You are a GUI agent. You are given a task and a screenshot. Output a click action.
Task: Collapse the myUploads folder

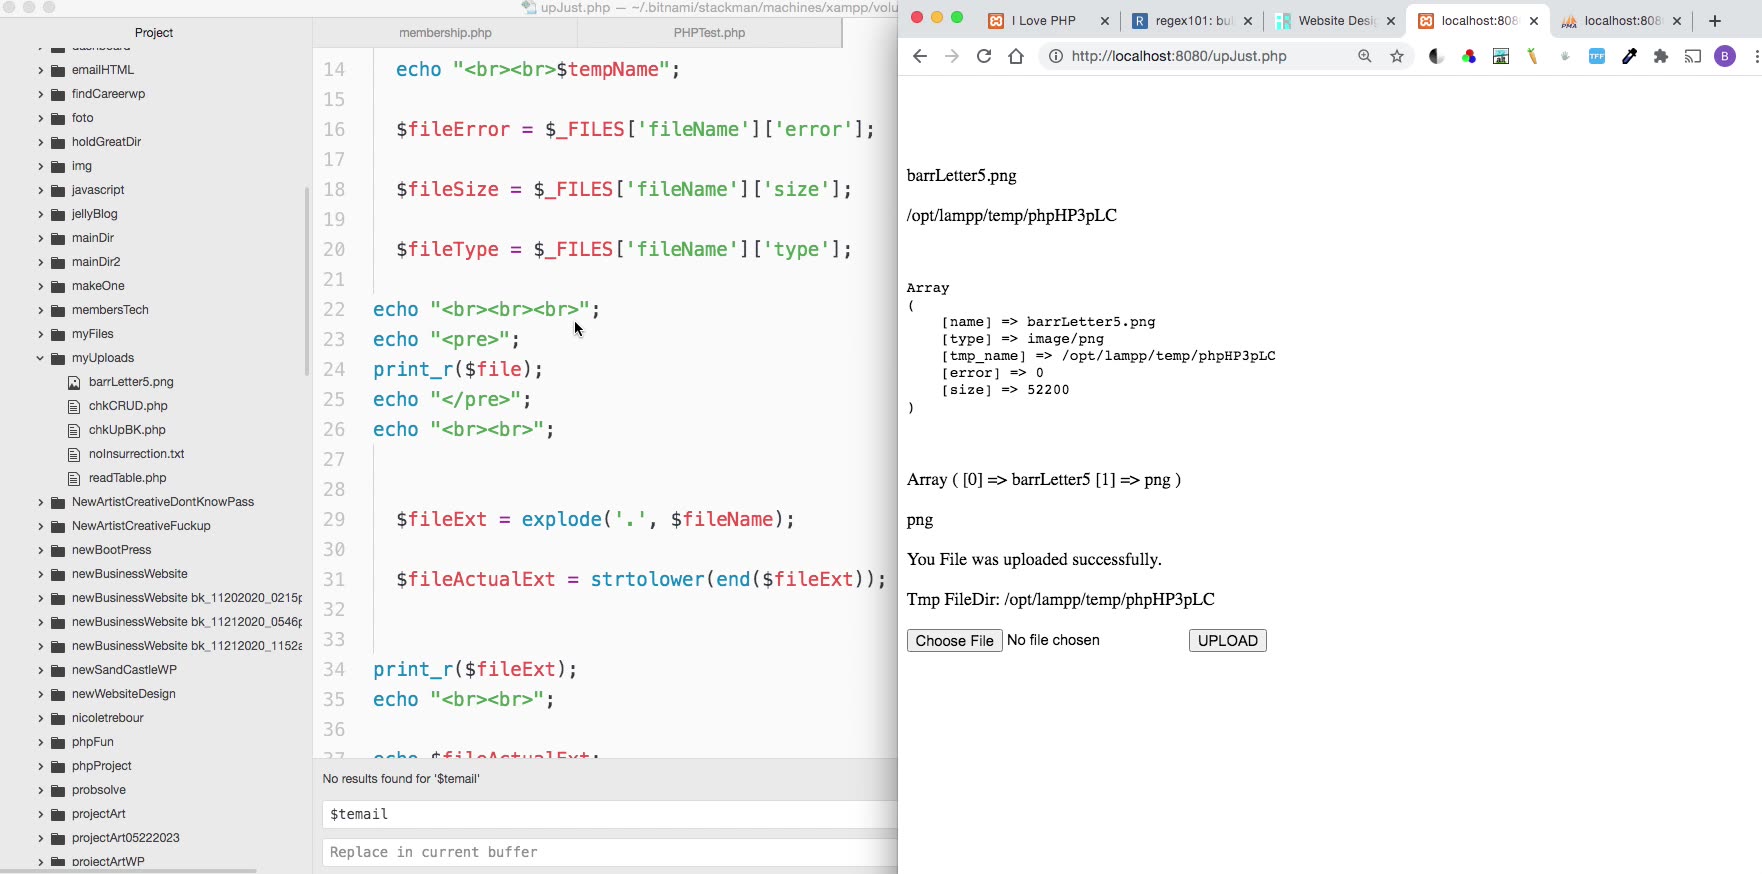click(40, 358)
